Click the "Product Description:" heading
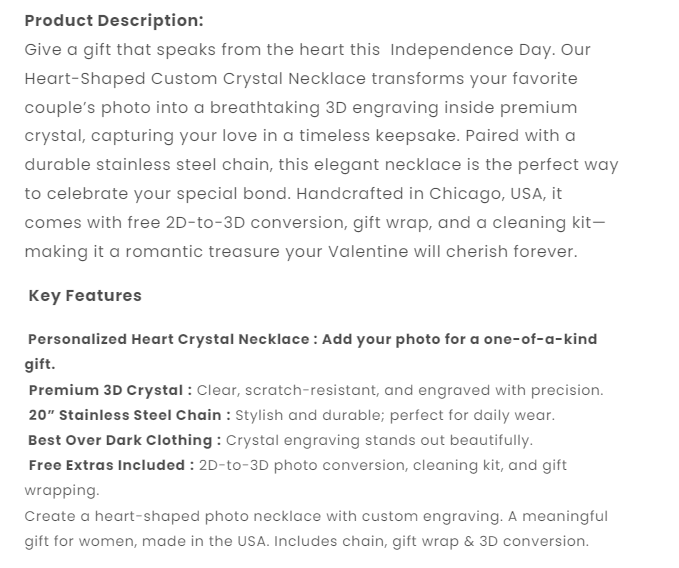The width and height of the screenshot is (679, 568). click(x=113, y=20)
